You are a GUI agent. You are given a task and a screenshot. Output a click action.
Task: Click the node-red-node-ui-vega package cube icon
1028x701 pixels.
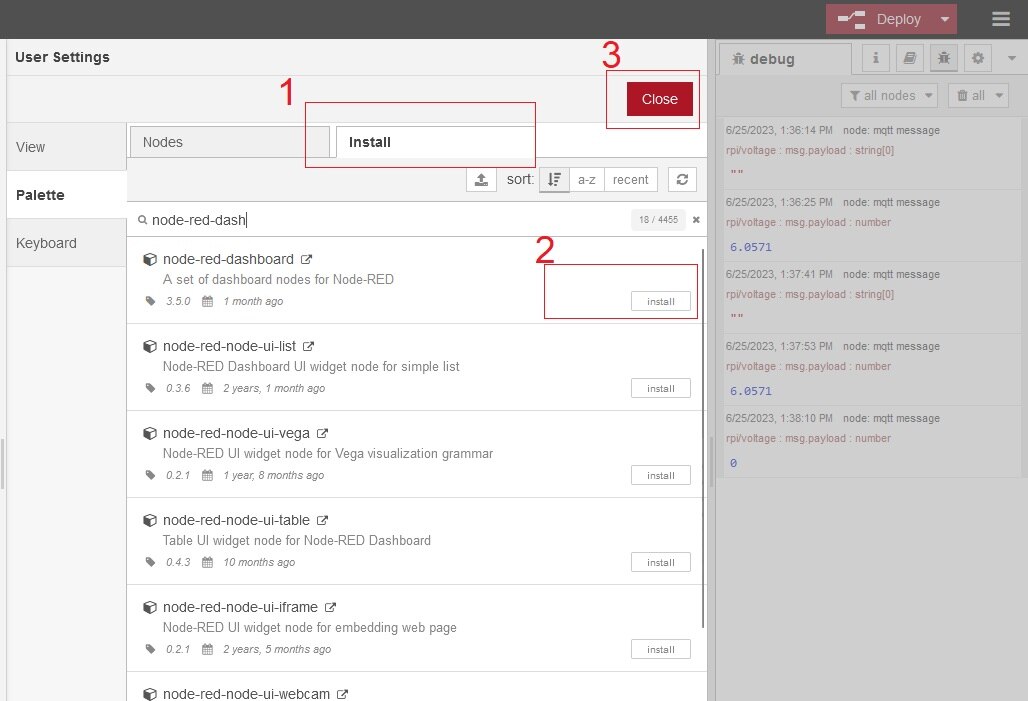pyautogui.click(x=149, y=433)
